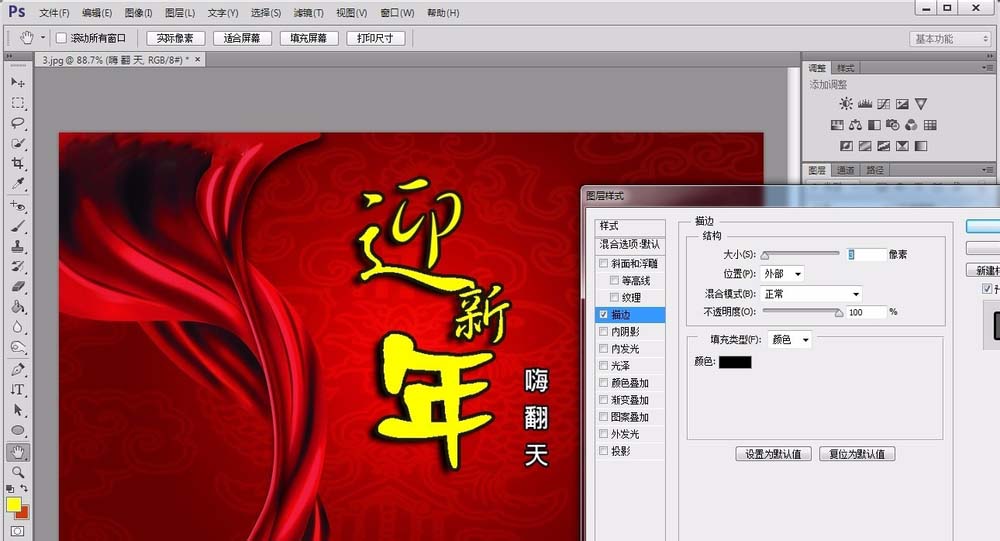Open the stroke 颜色 black swatch
The width and height of the screenshot is (1000, 541).
pos(735,362)
